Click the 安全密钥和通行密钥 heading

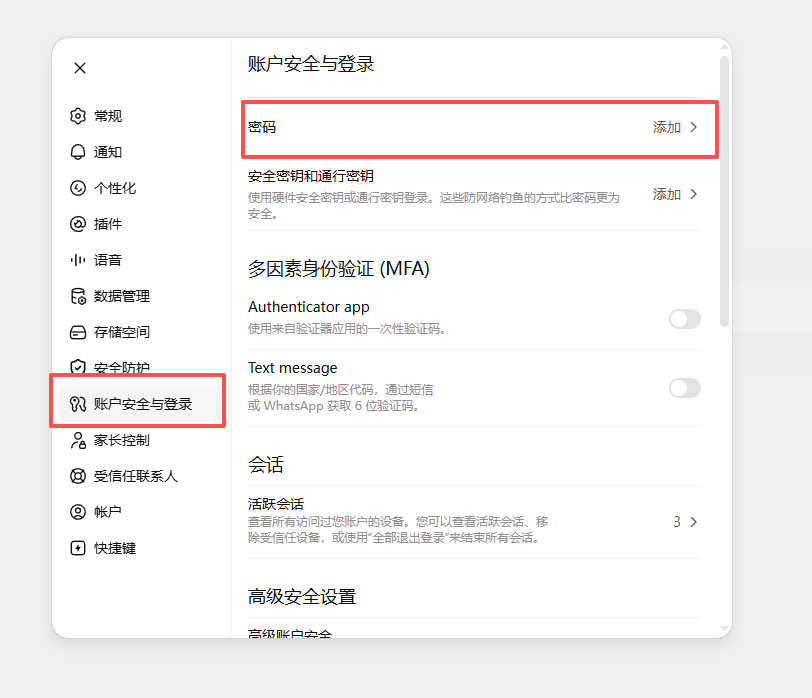click(311, 176)
